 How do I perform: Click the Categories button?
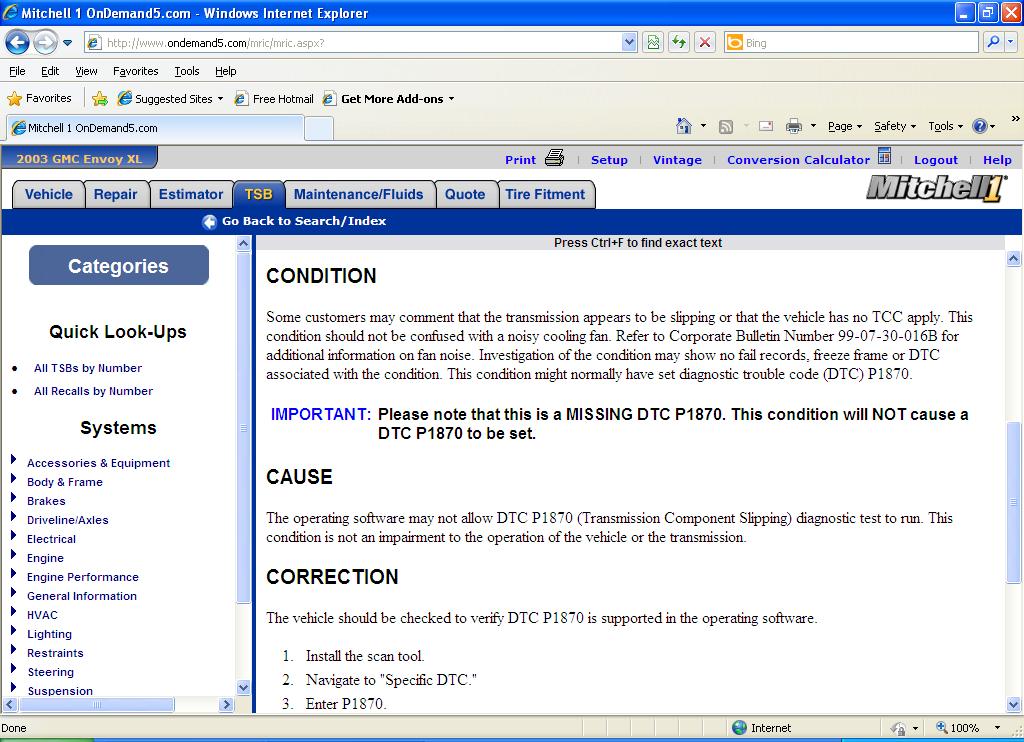coord(119,265)
